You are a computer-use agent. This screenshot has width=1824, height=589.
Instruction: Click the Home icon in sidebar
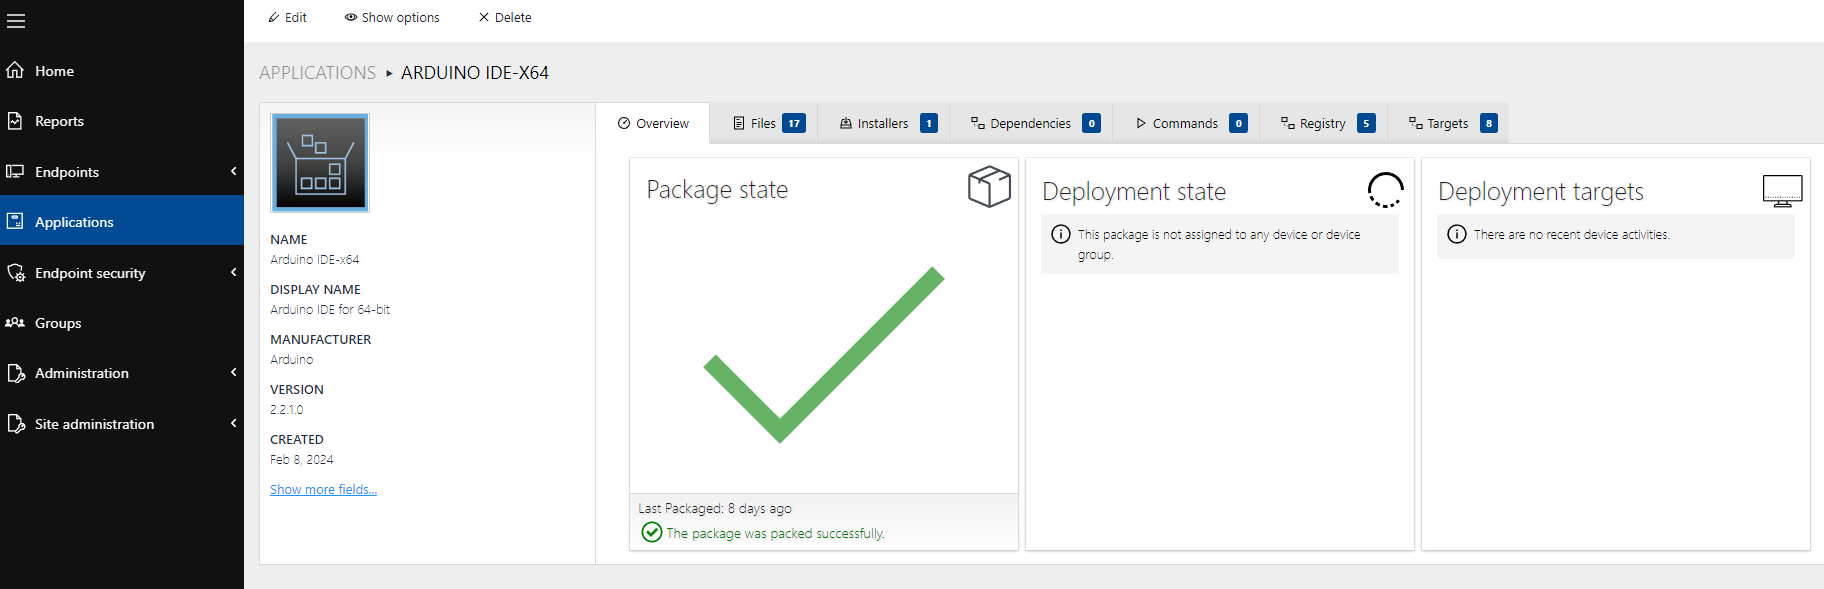coord(15,70)
